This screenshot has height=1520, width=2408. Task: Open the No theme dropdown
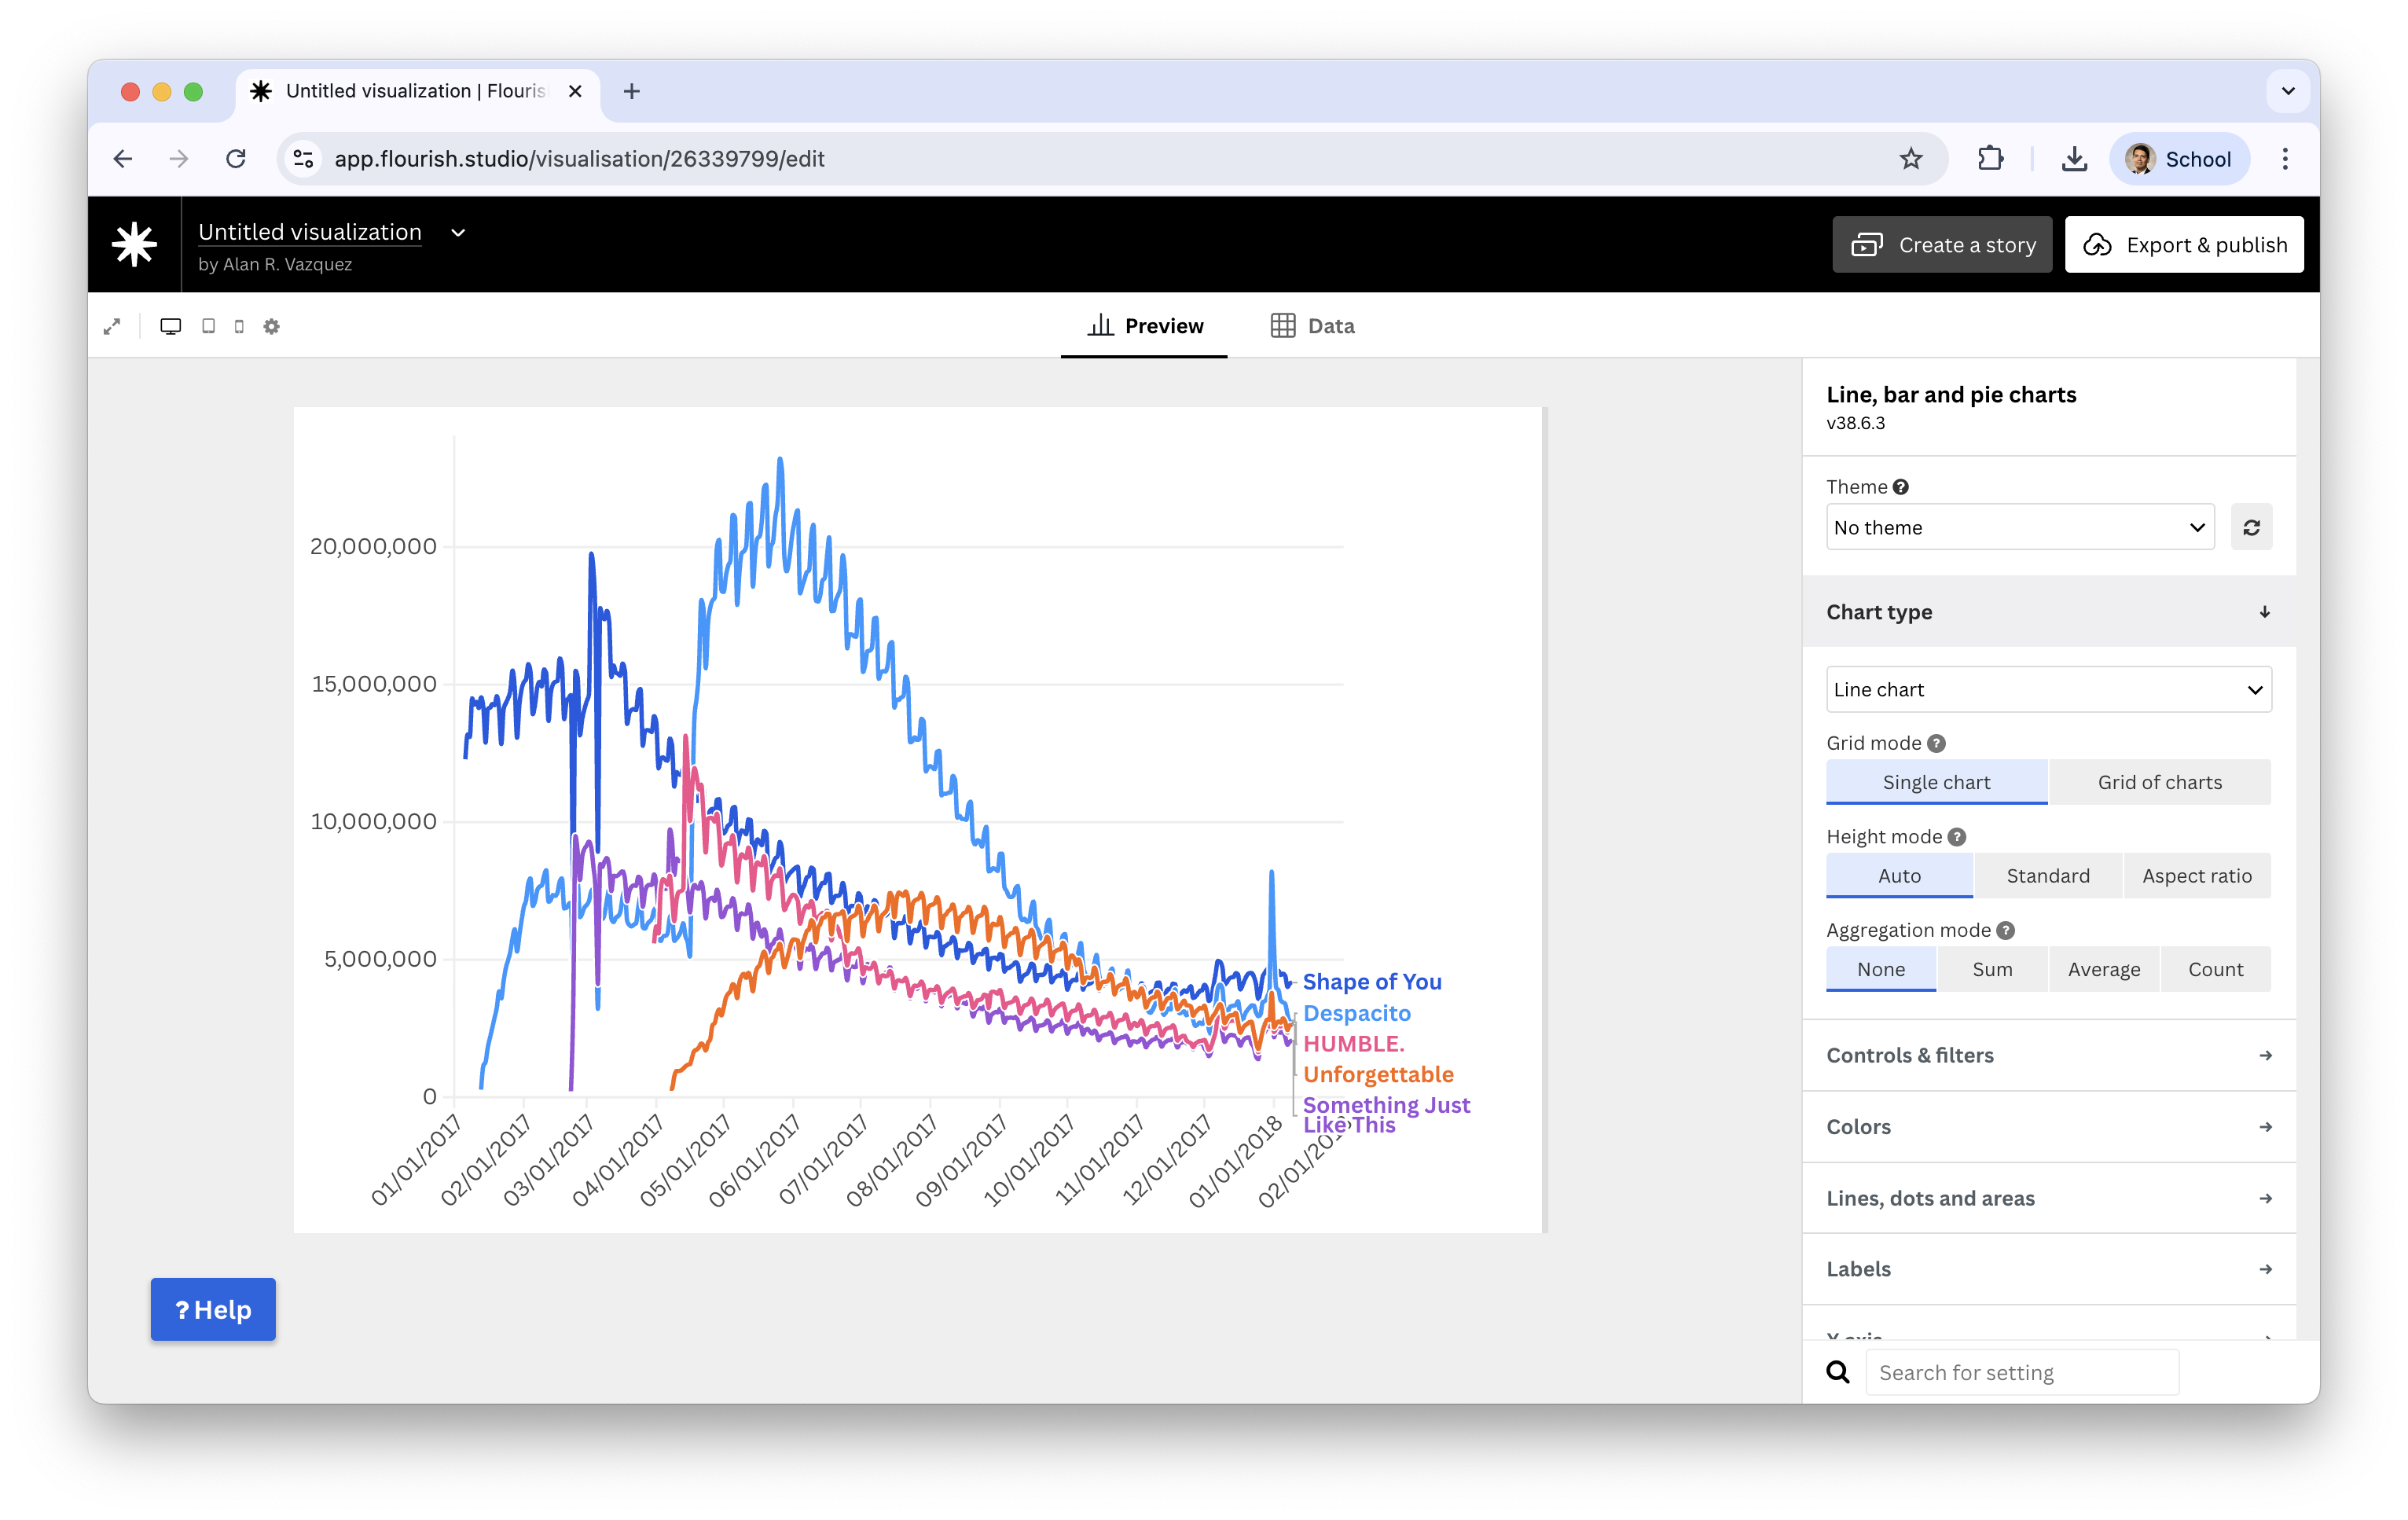tap(2019, 527)
